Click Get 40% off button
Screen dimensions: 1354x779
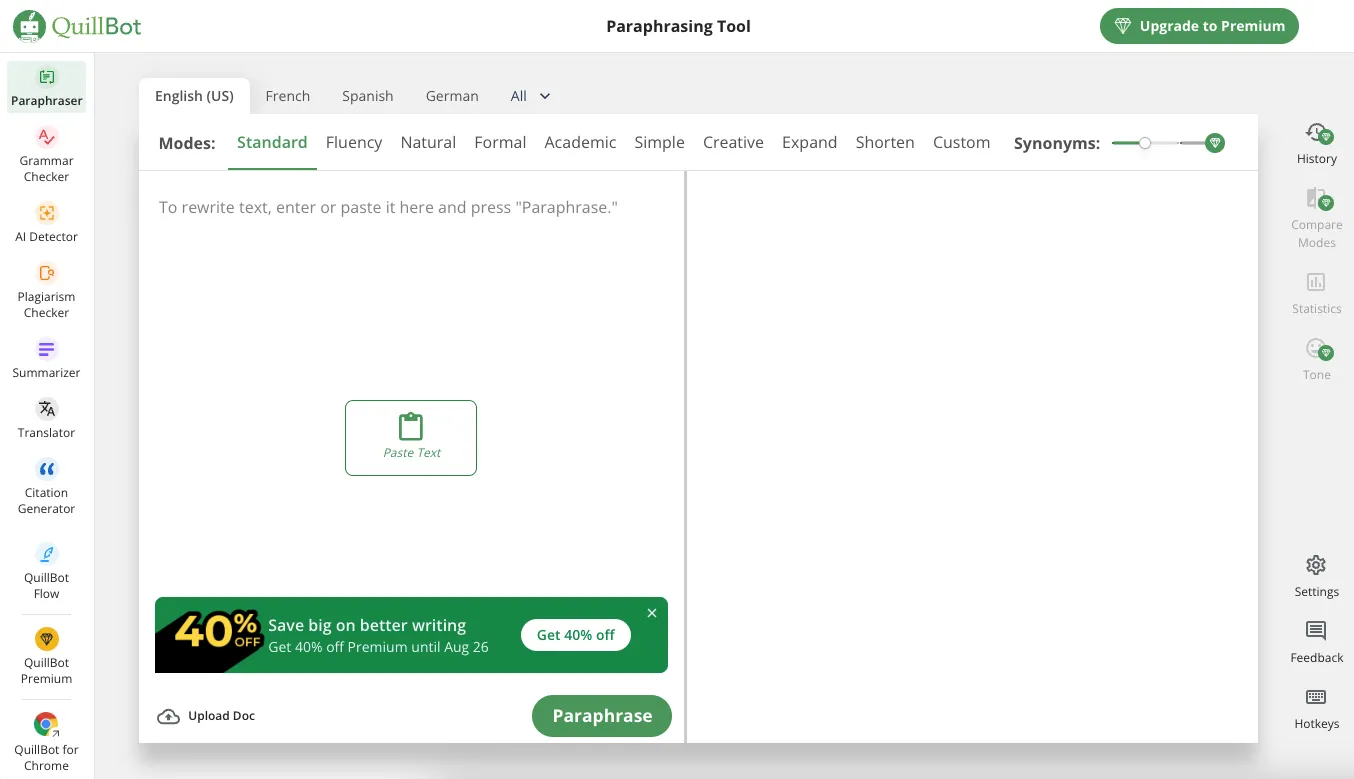click(576, 635)
